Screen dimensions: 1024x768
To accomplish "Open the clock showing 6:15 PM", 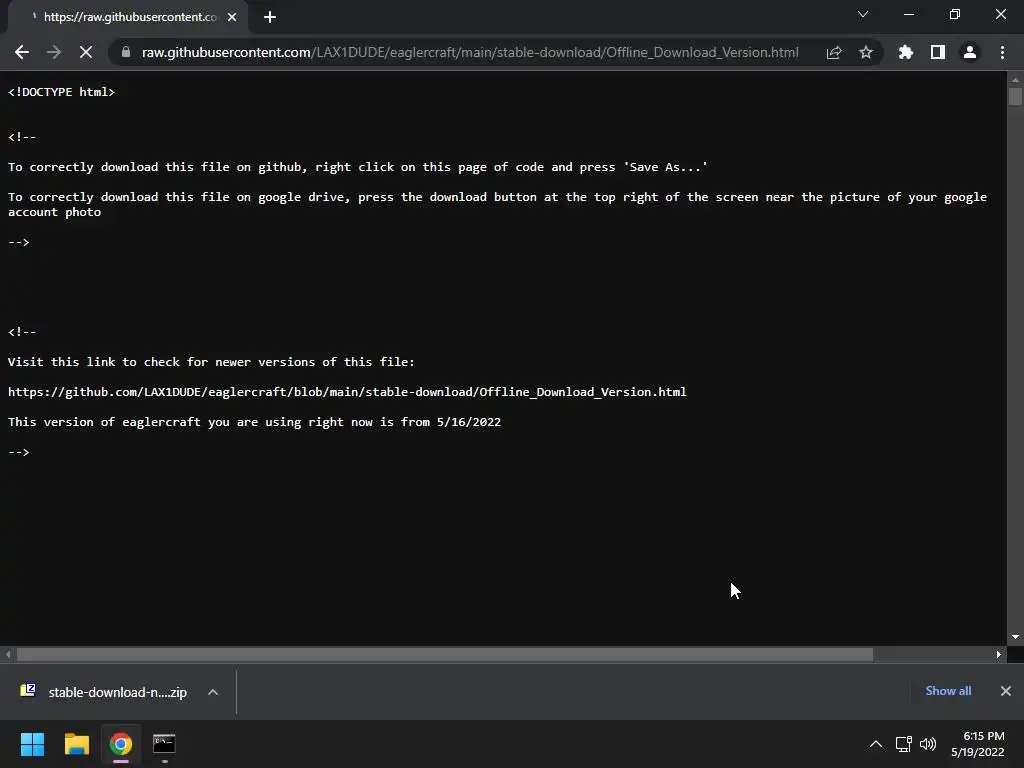I will tap(978, 744).
